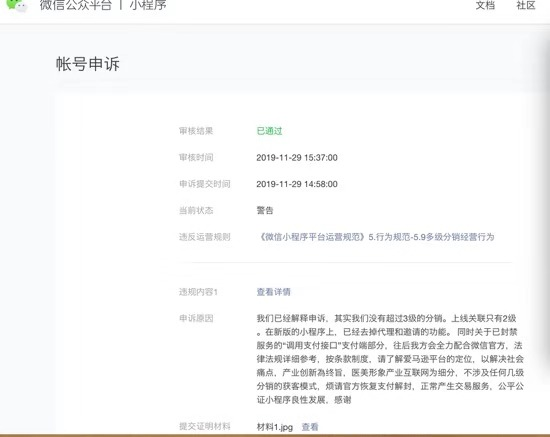Click the 当前状态 label
This screenshot has height=437, width=550.
click(196, 210)
